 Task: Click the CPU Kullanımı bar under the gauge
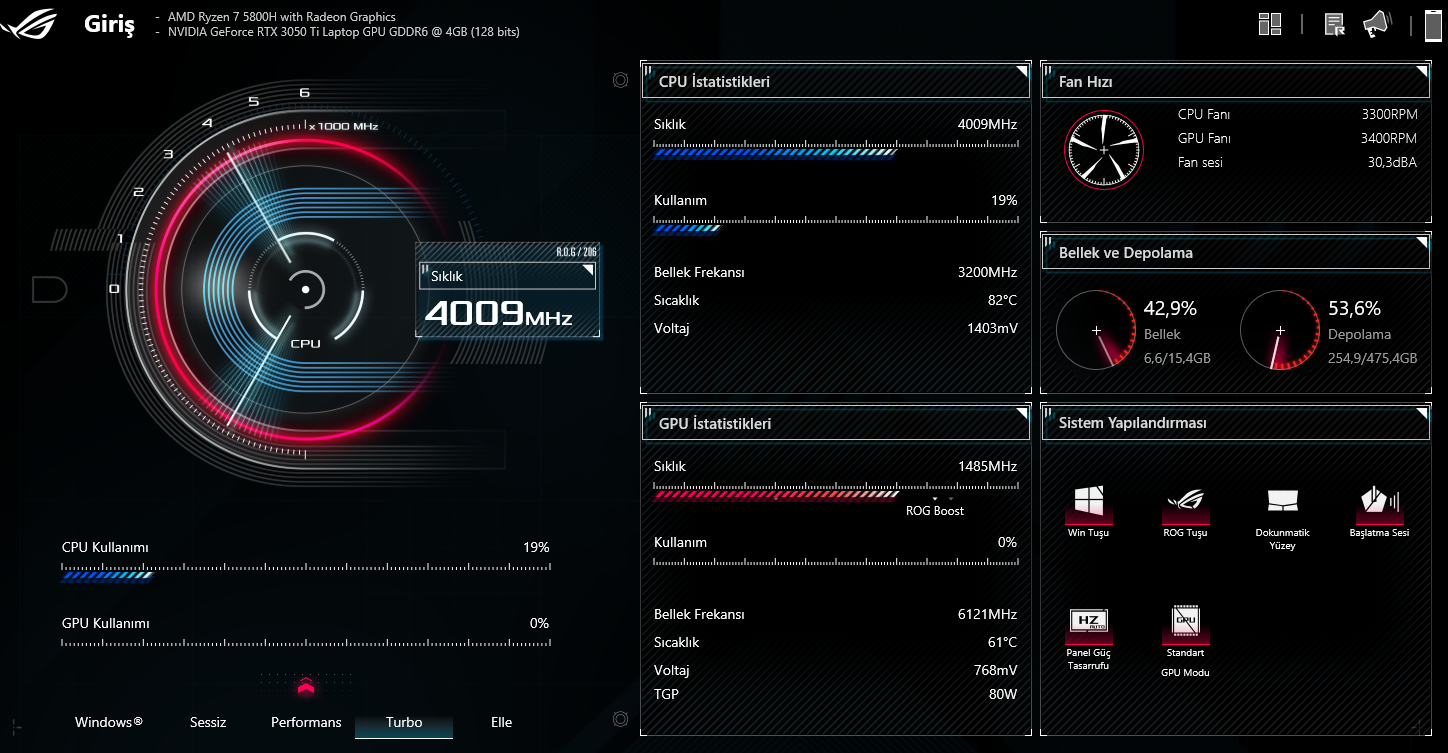click(x=305, y=573)
